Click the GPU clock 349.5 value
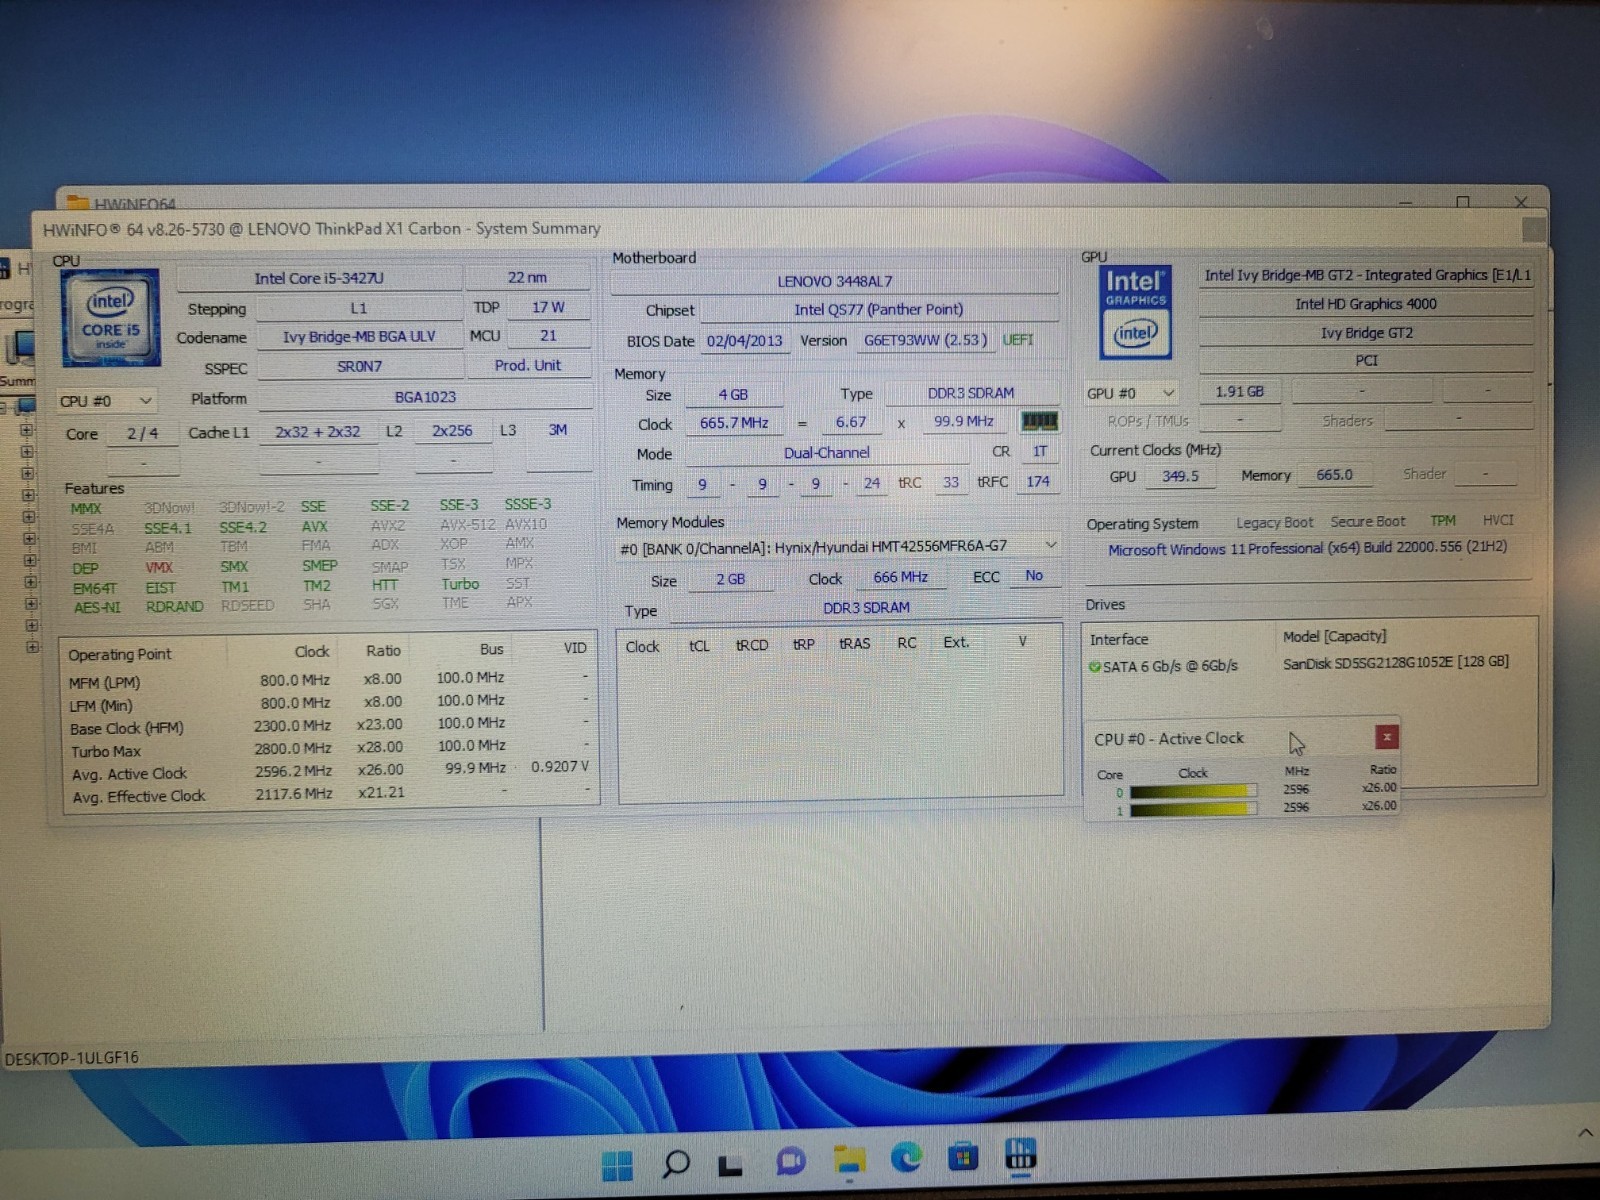1600x1200 pixels. coord(1180,476)
